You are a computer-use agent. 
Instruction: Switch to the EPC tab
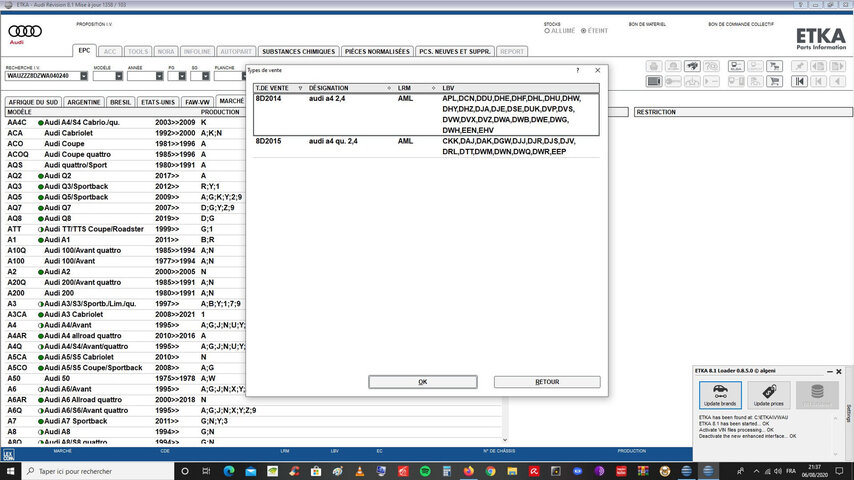pyautogui.click(x=84, y=51)
